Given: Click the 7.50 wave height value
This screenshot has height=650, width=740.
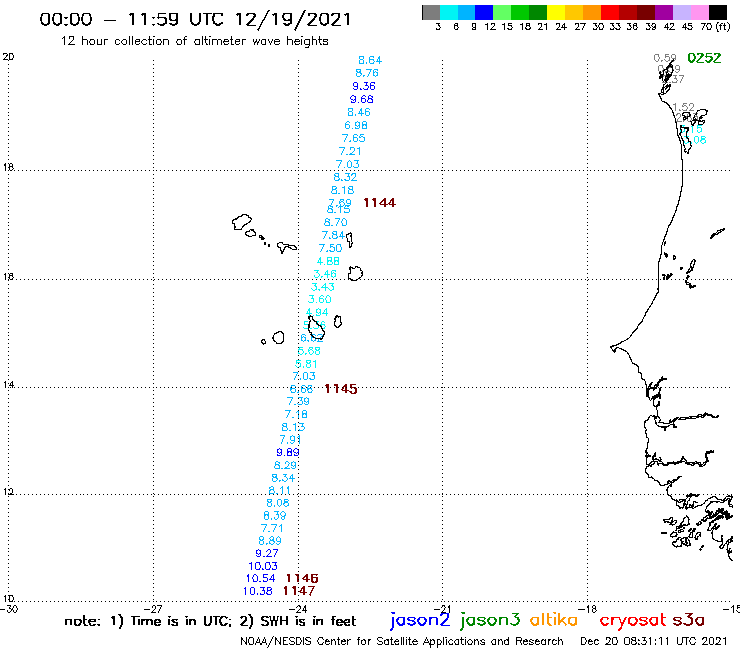Looking at the screenshot, I should 330,248.
